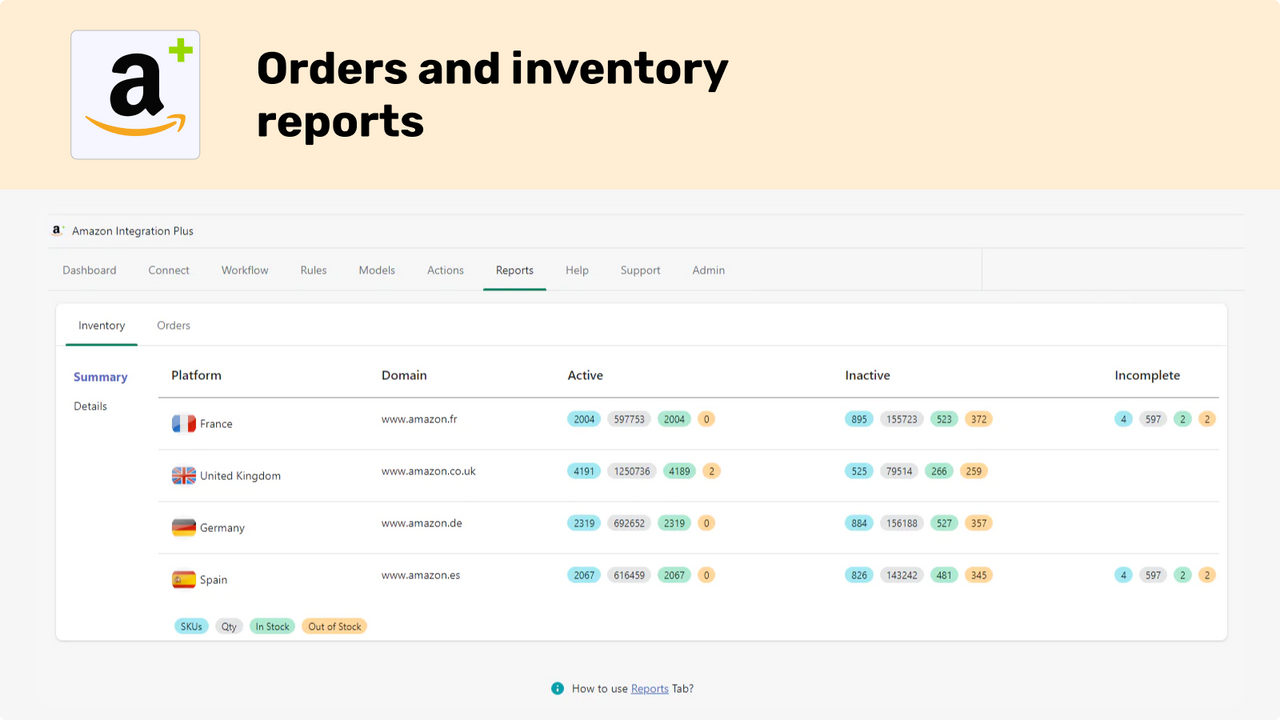Click the Amazon Integration Plus logo in the banner

[135, 94]
